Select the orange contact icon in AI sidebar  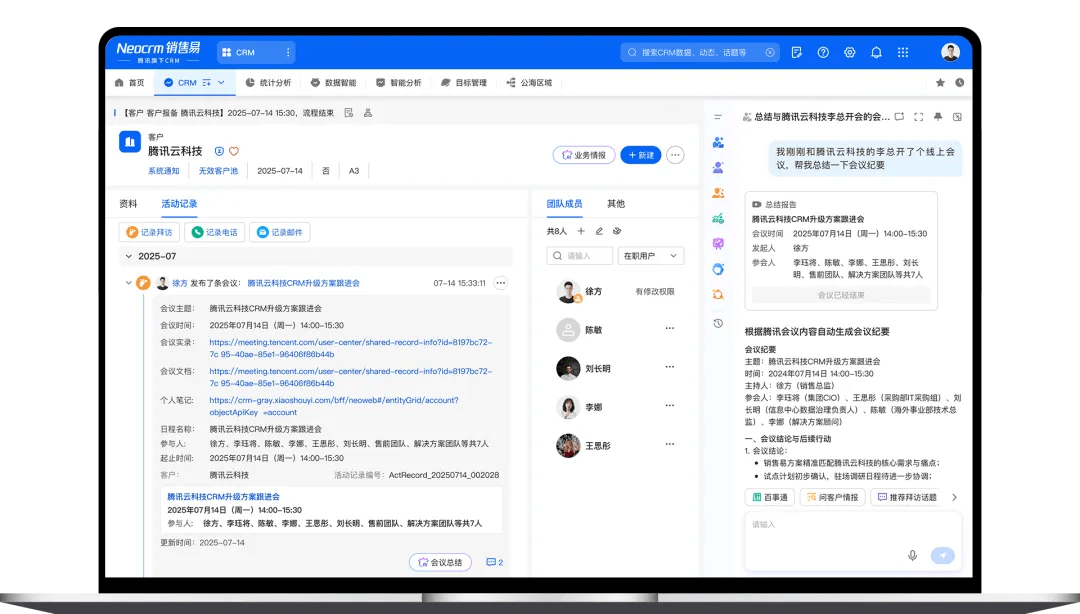pos(718,193)
